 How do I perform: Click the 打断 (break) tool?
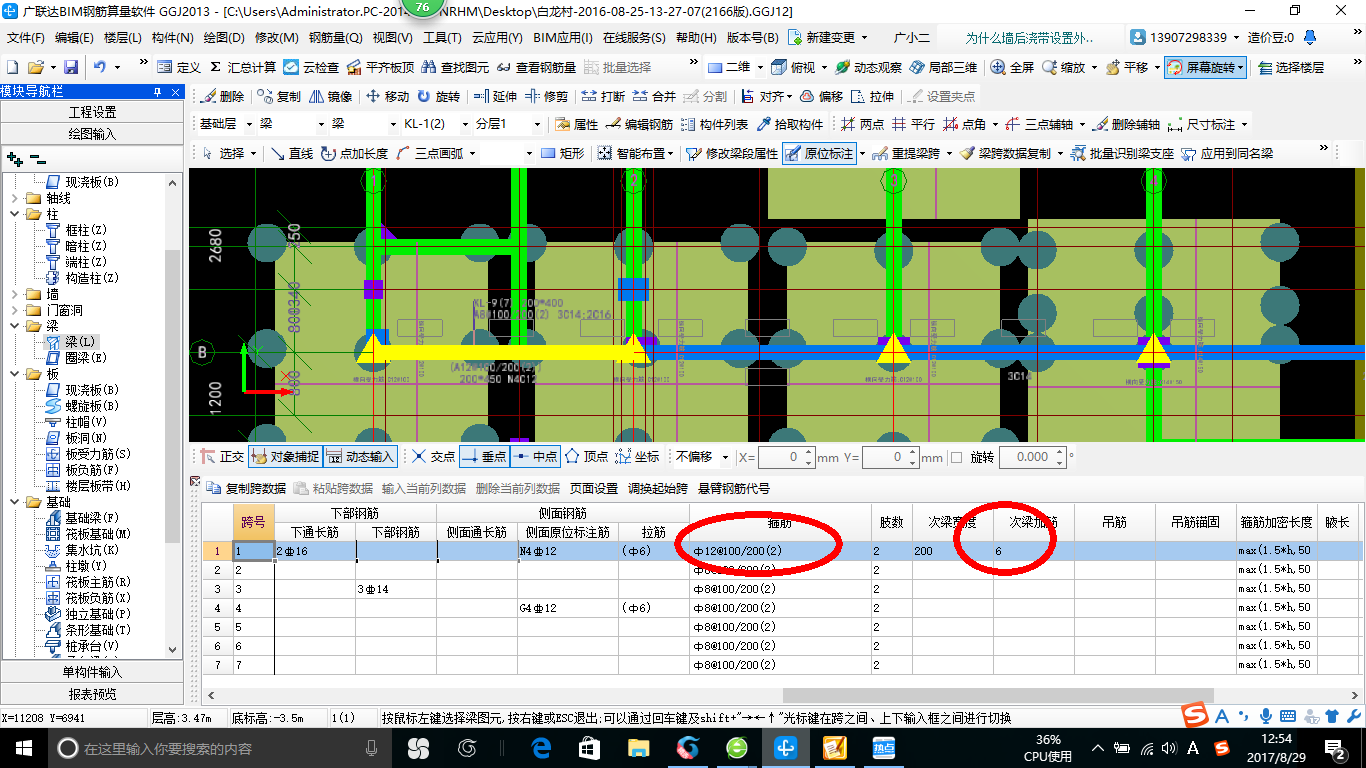[x=603, y=97]
